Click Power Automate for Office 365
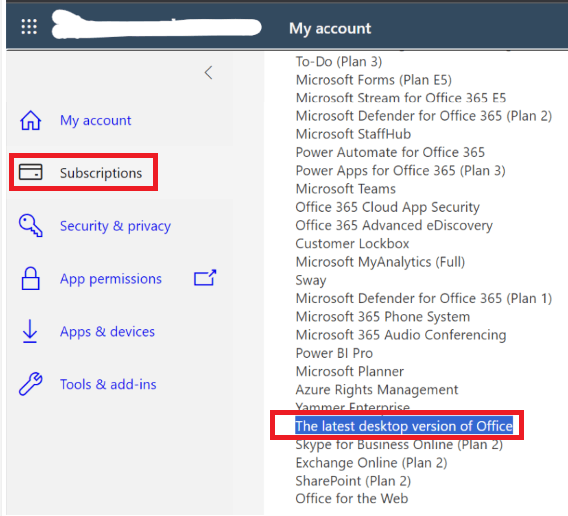Image resolution: width=568 pixels, height=516 pixels. [x=390, y=152]
